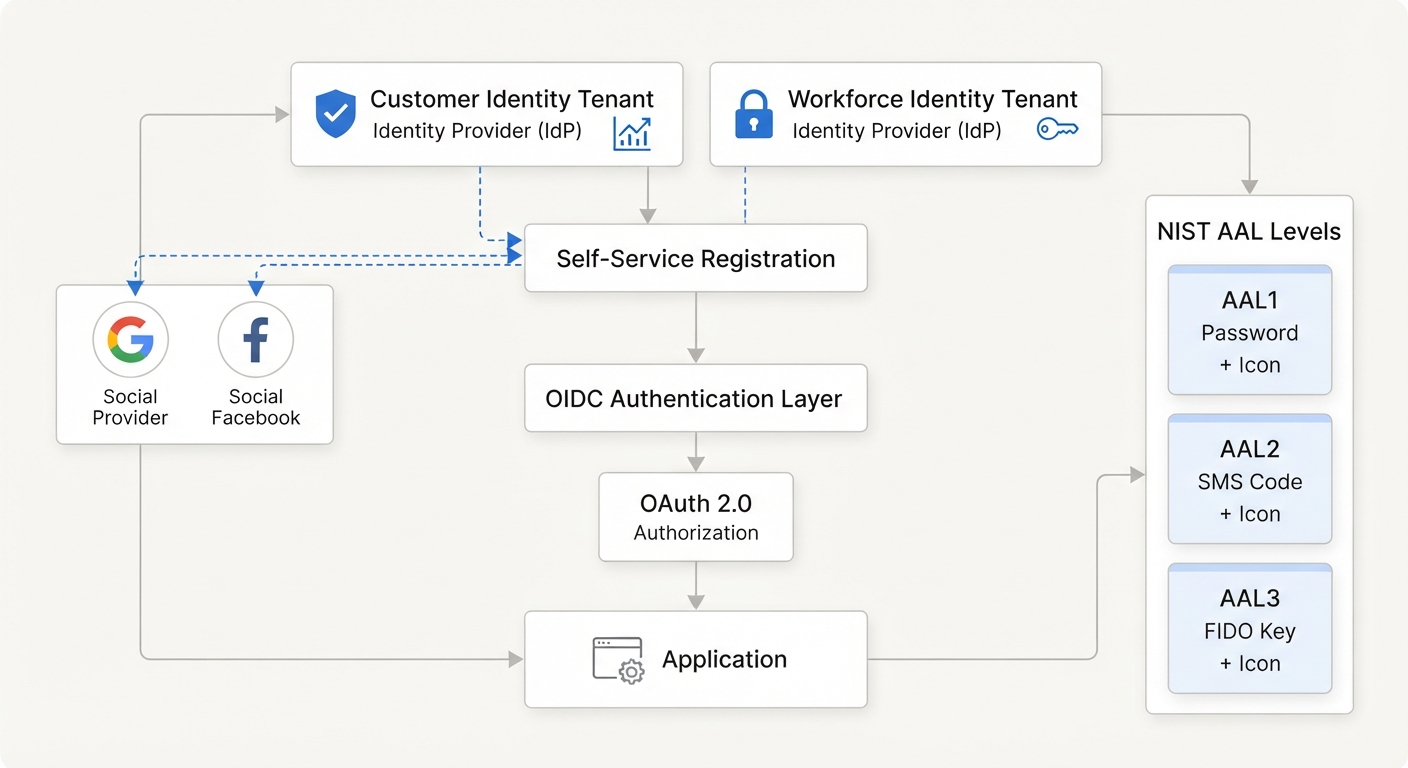Select the OIDC Authentication Layer node
Image resolution: width=1408 pixels, height=768 pixels.
[x=696, y=398]
